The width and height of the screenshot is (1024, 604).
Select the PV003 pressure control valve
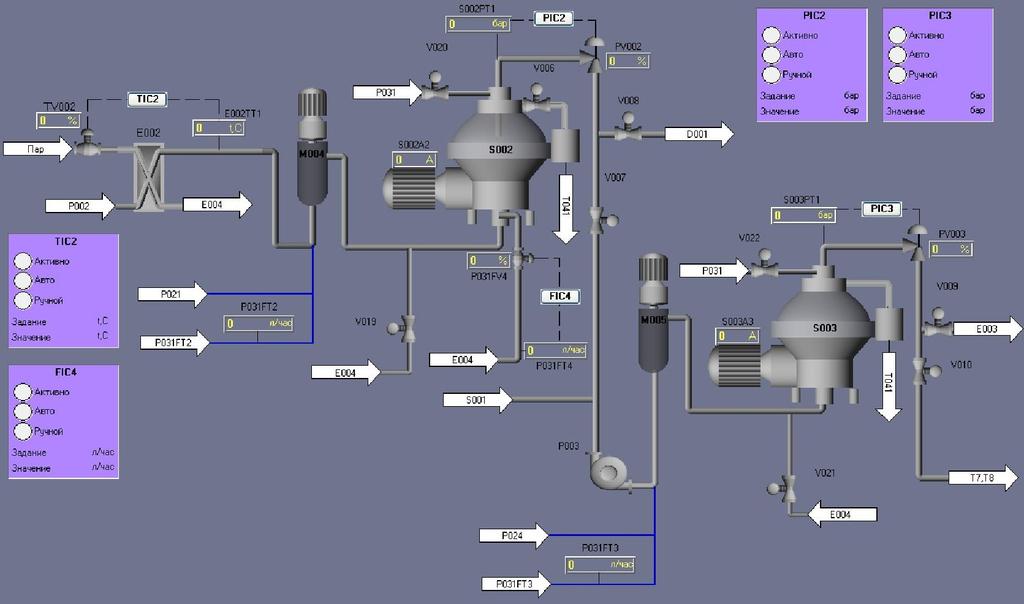916,241
